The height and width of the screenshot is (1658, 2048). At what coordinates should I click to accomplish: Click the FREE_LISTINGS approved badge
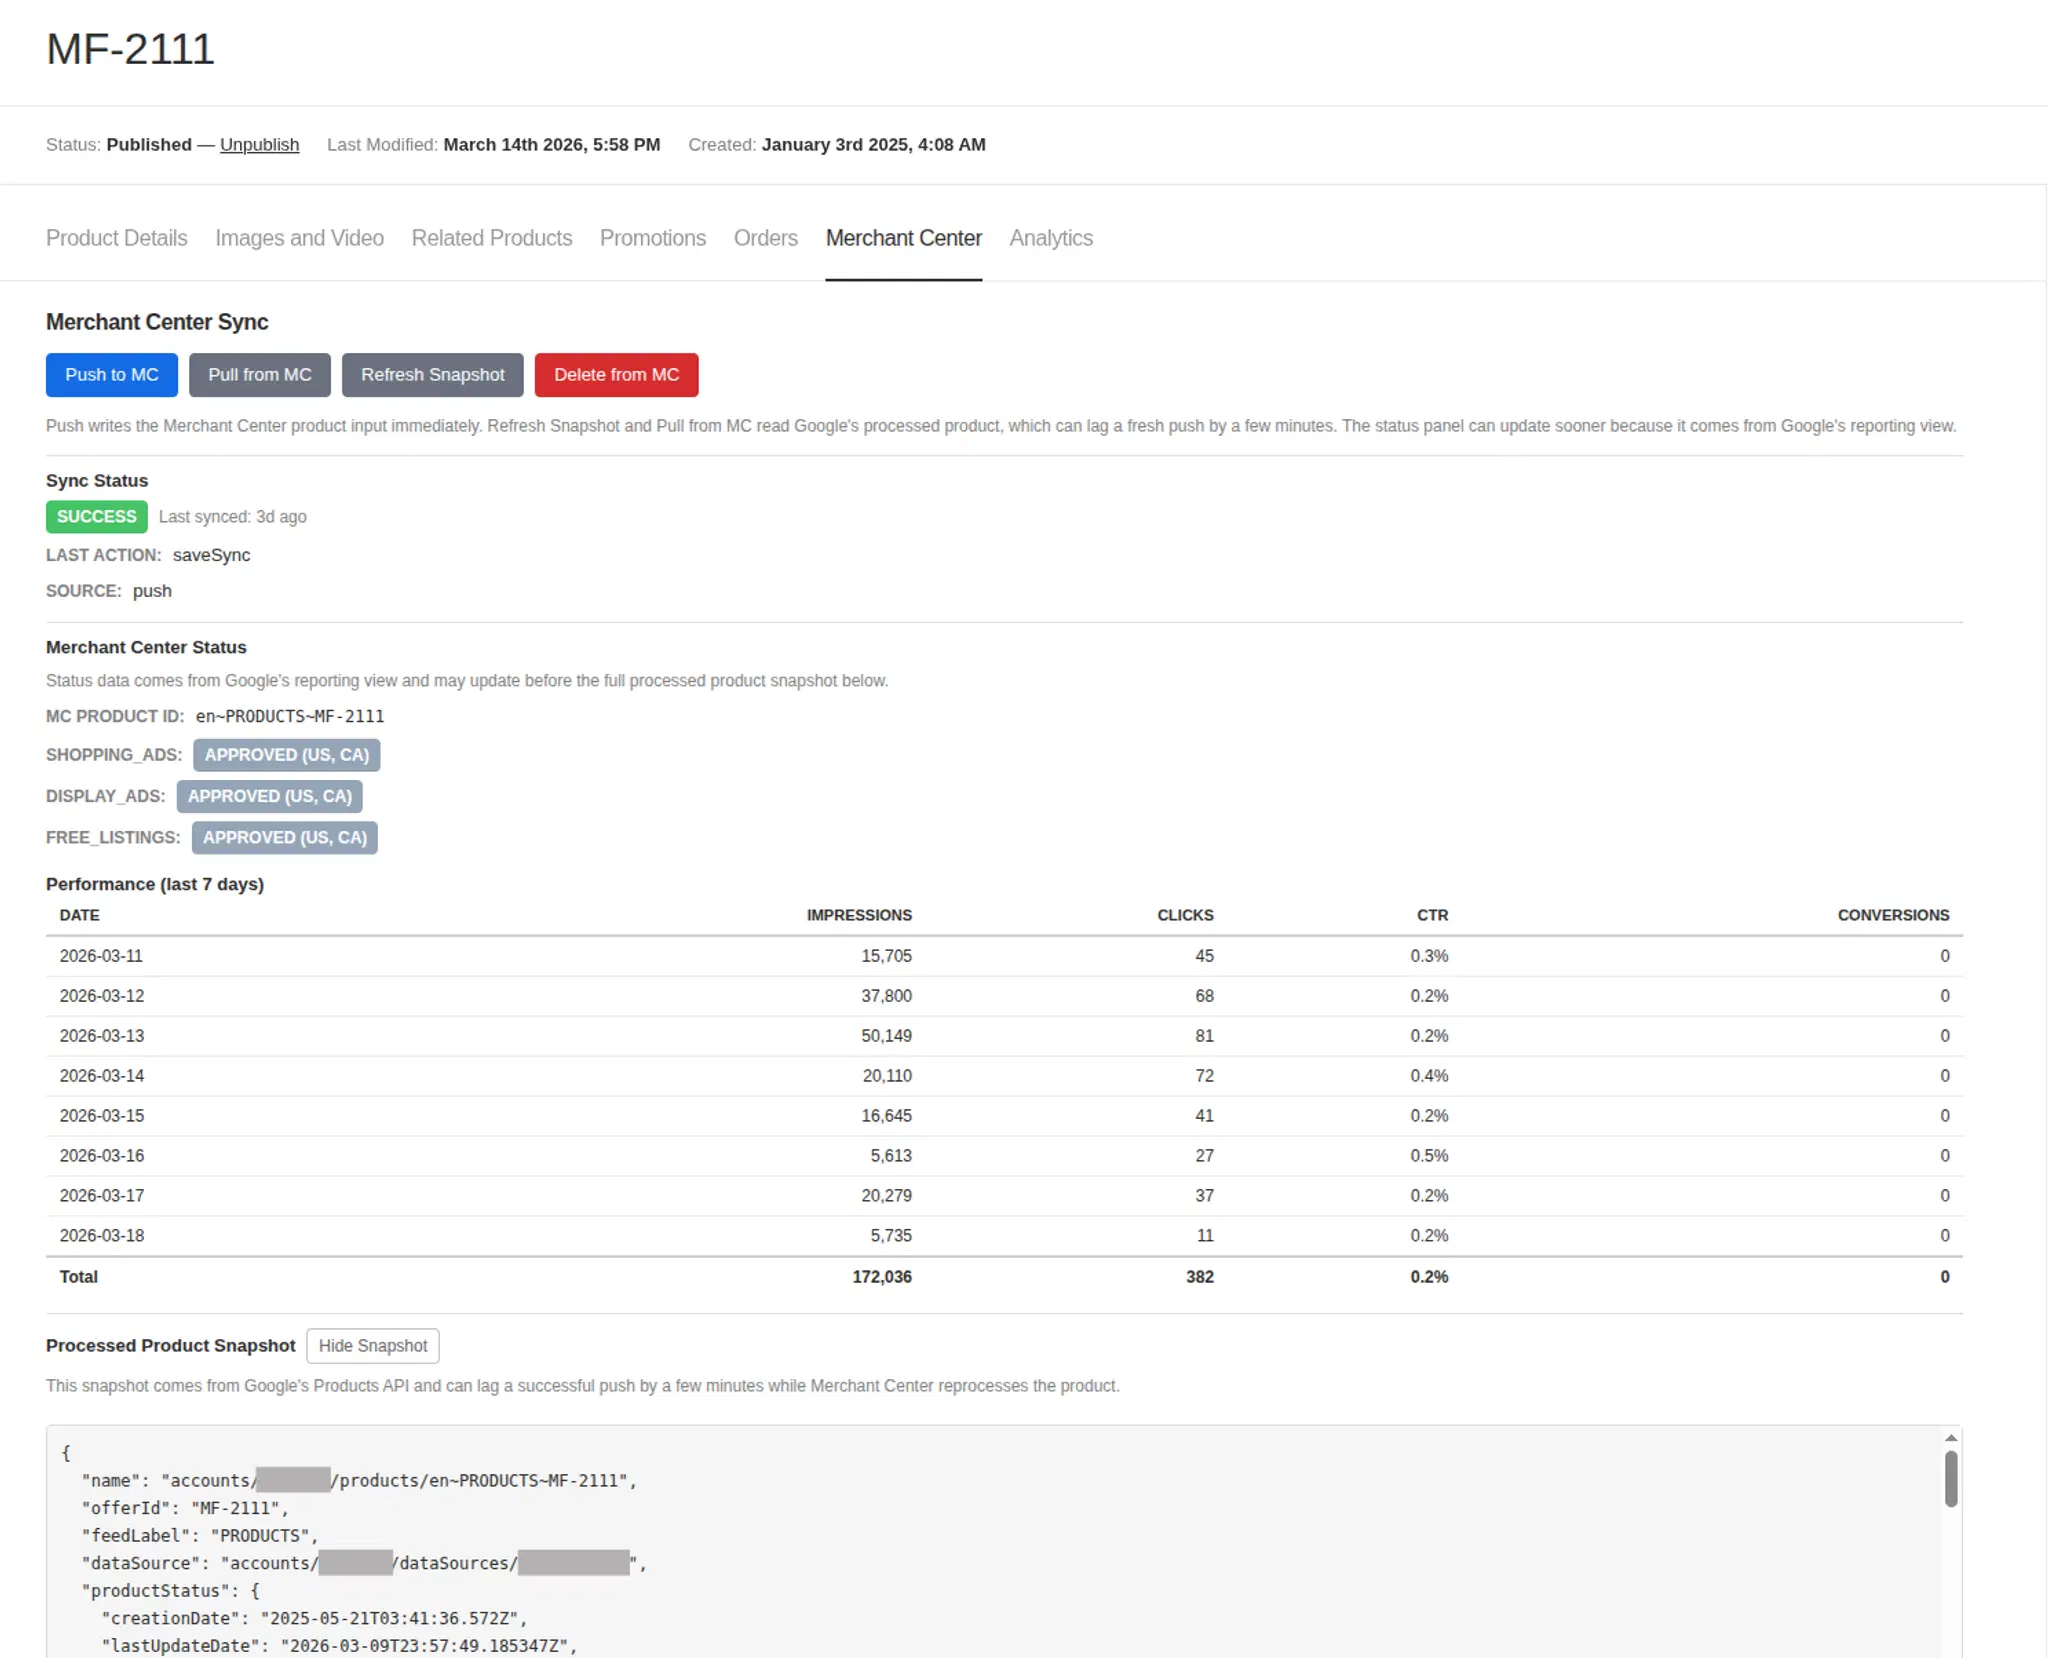[x=284, y=837]
